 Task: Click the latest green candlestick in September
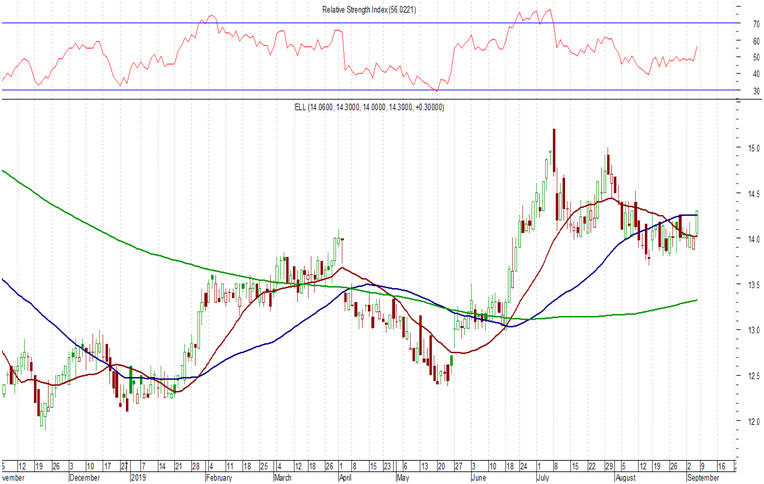point(695,222)
